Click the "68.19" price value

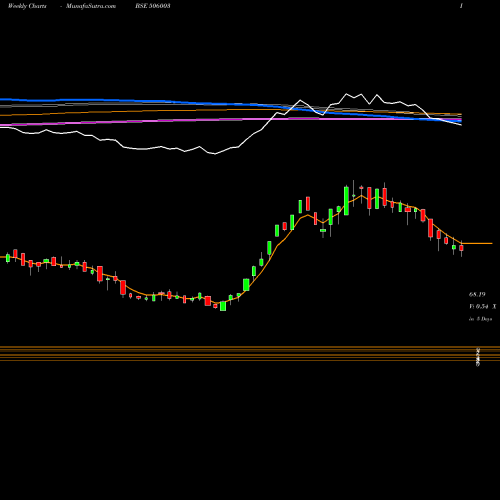(x=477, y=295)
